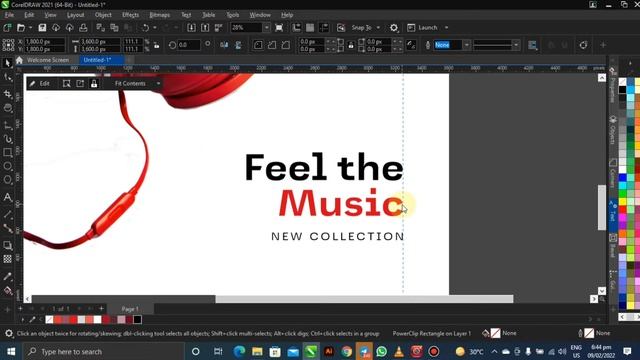Open the Effects menu
This screenshot has width=640, height=360.
130,15
